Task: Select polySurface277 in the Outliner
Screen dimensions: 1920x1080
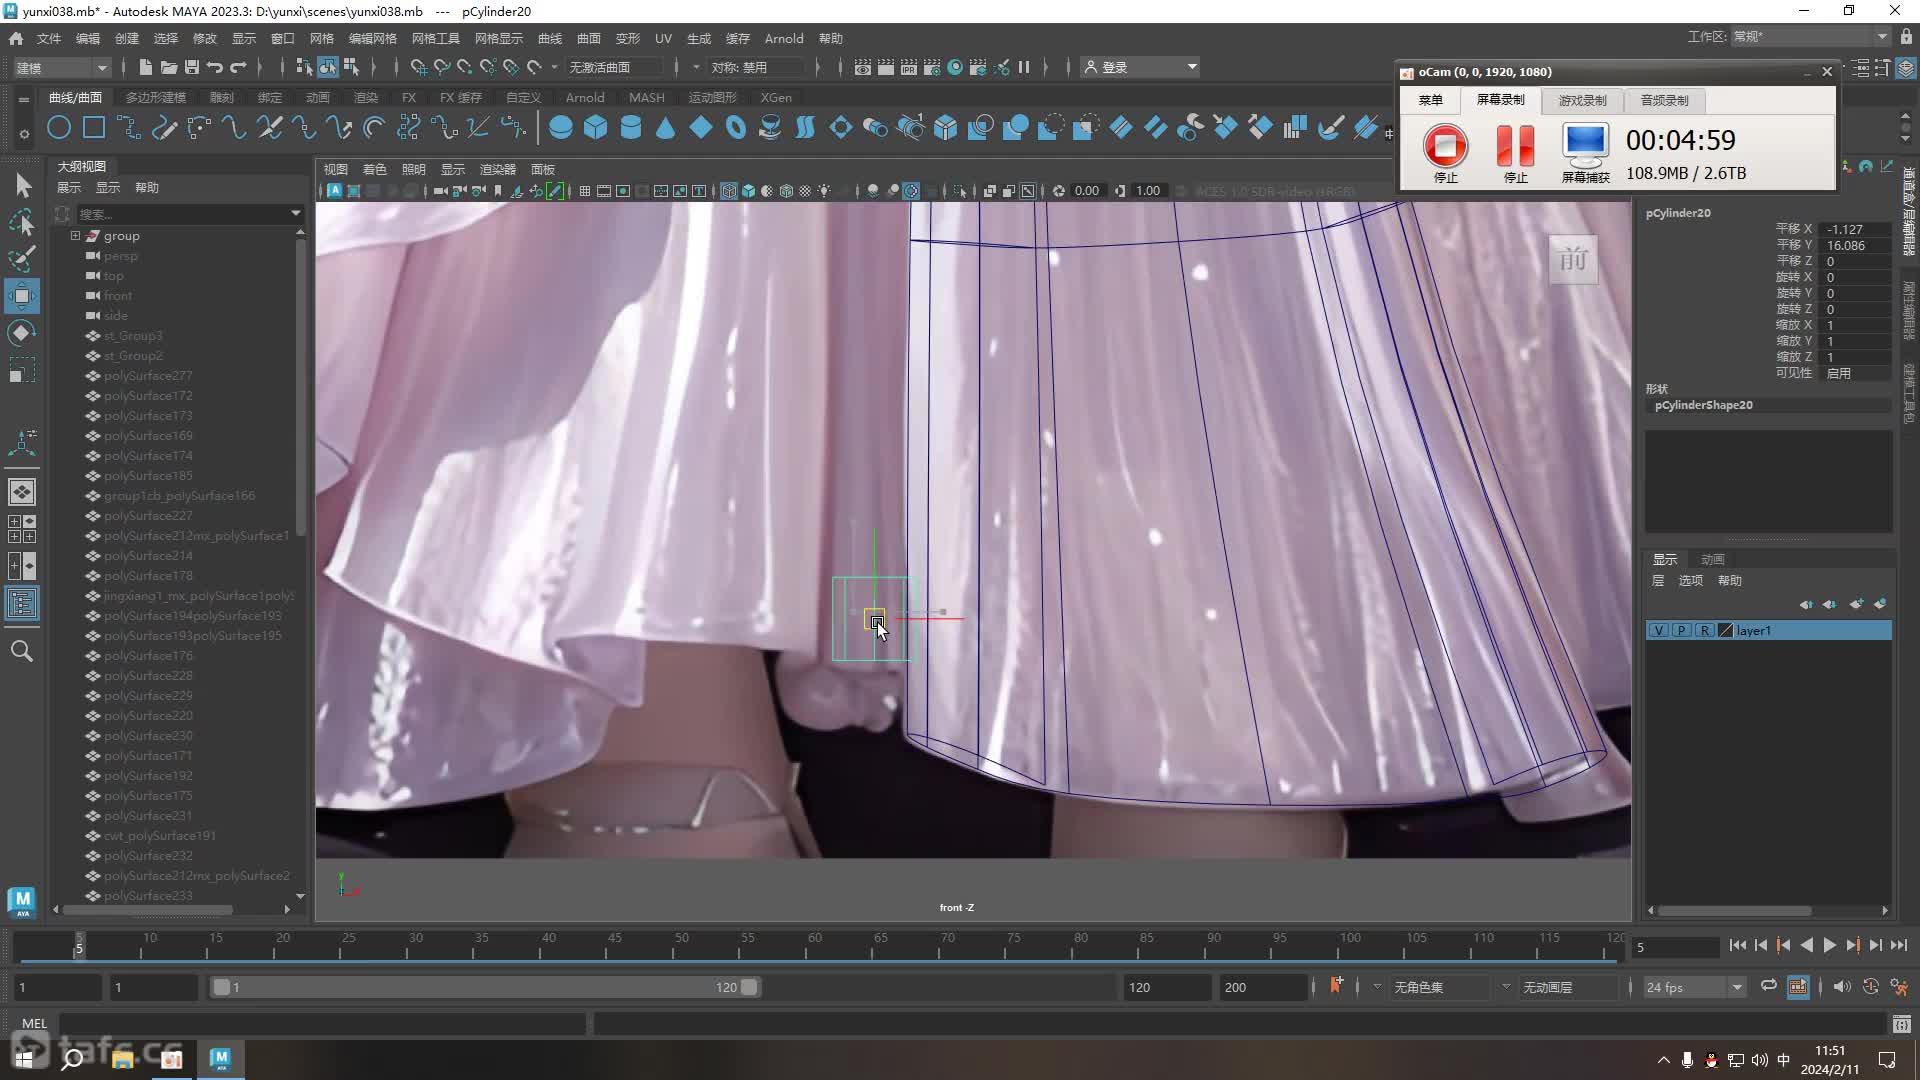Action: (x=148, y=376)
